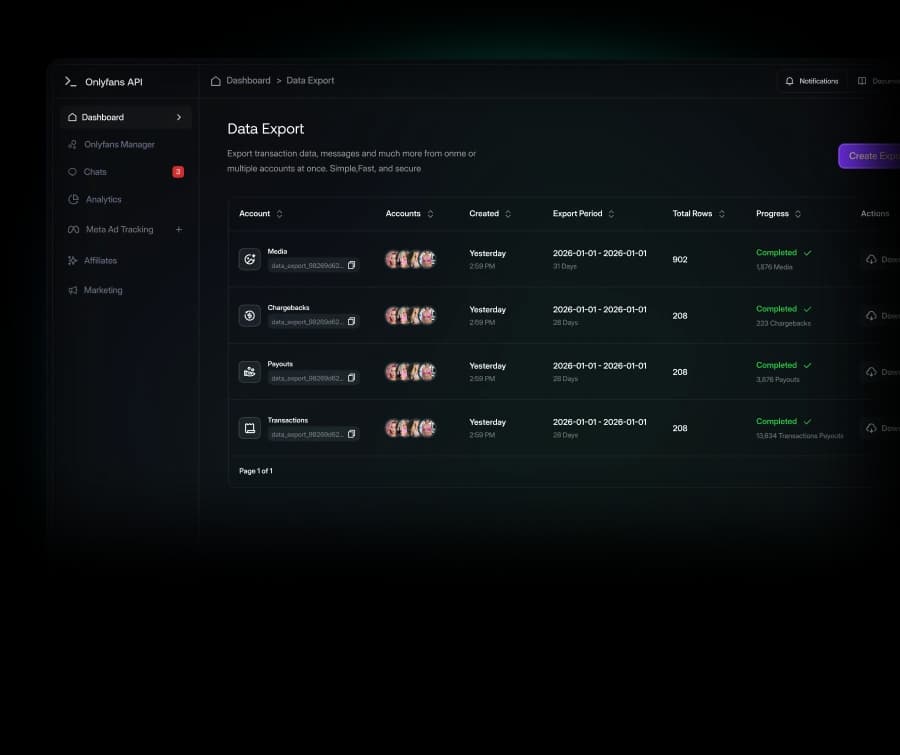Click the home icon in breadcrumb
The width and height of the screenshot is (900, 755).
(x=216, y=81)
